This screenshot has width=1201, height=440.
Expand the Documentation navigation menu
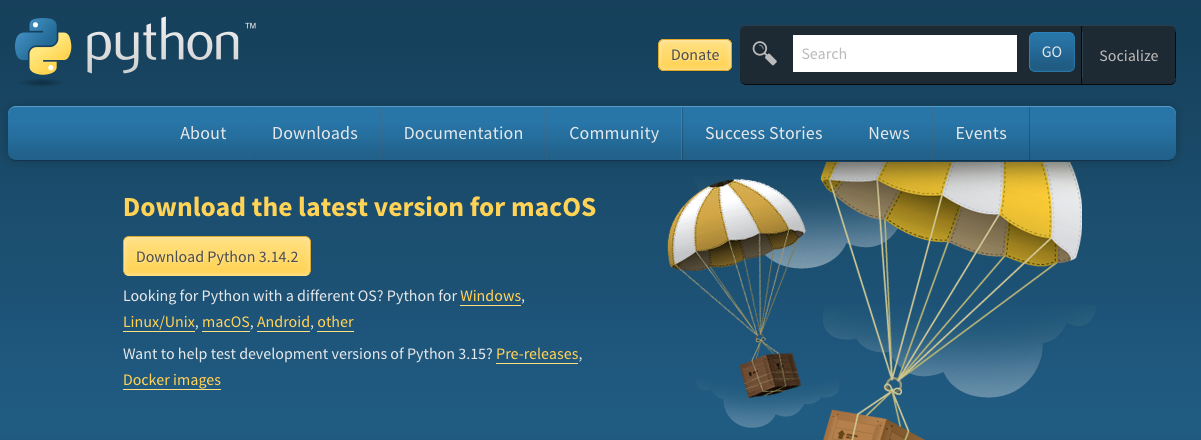(463, 133)
